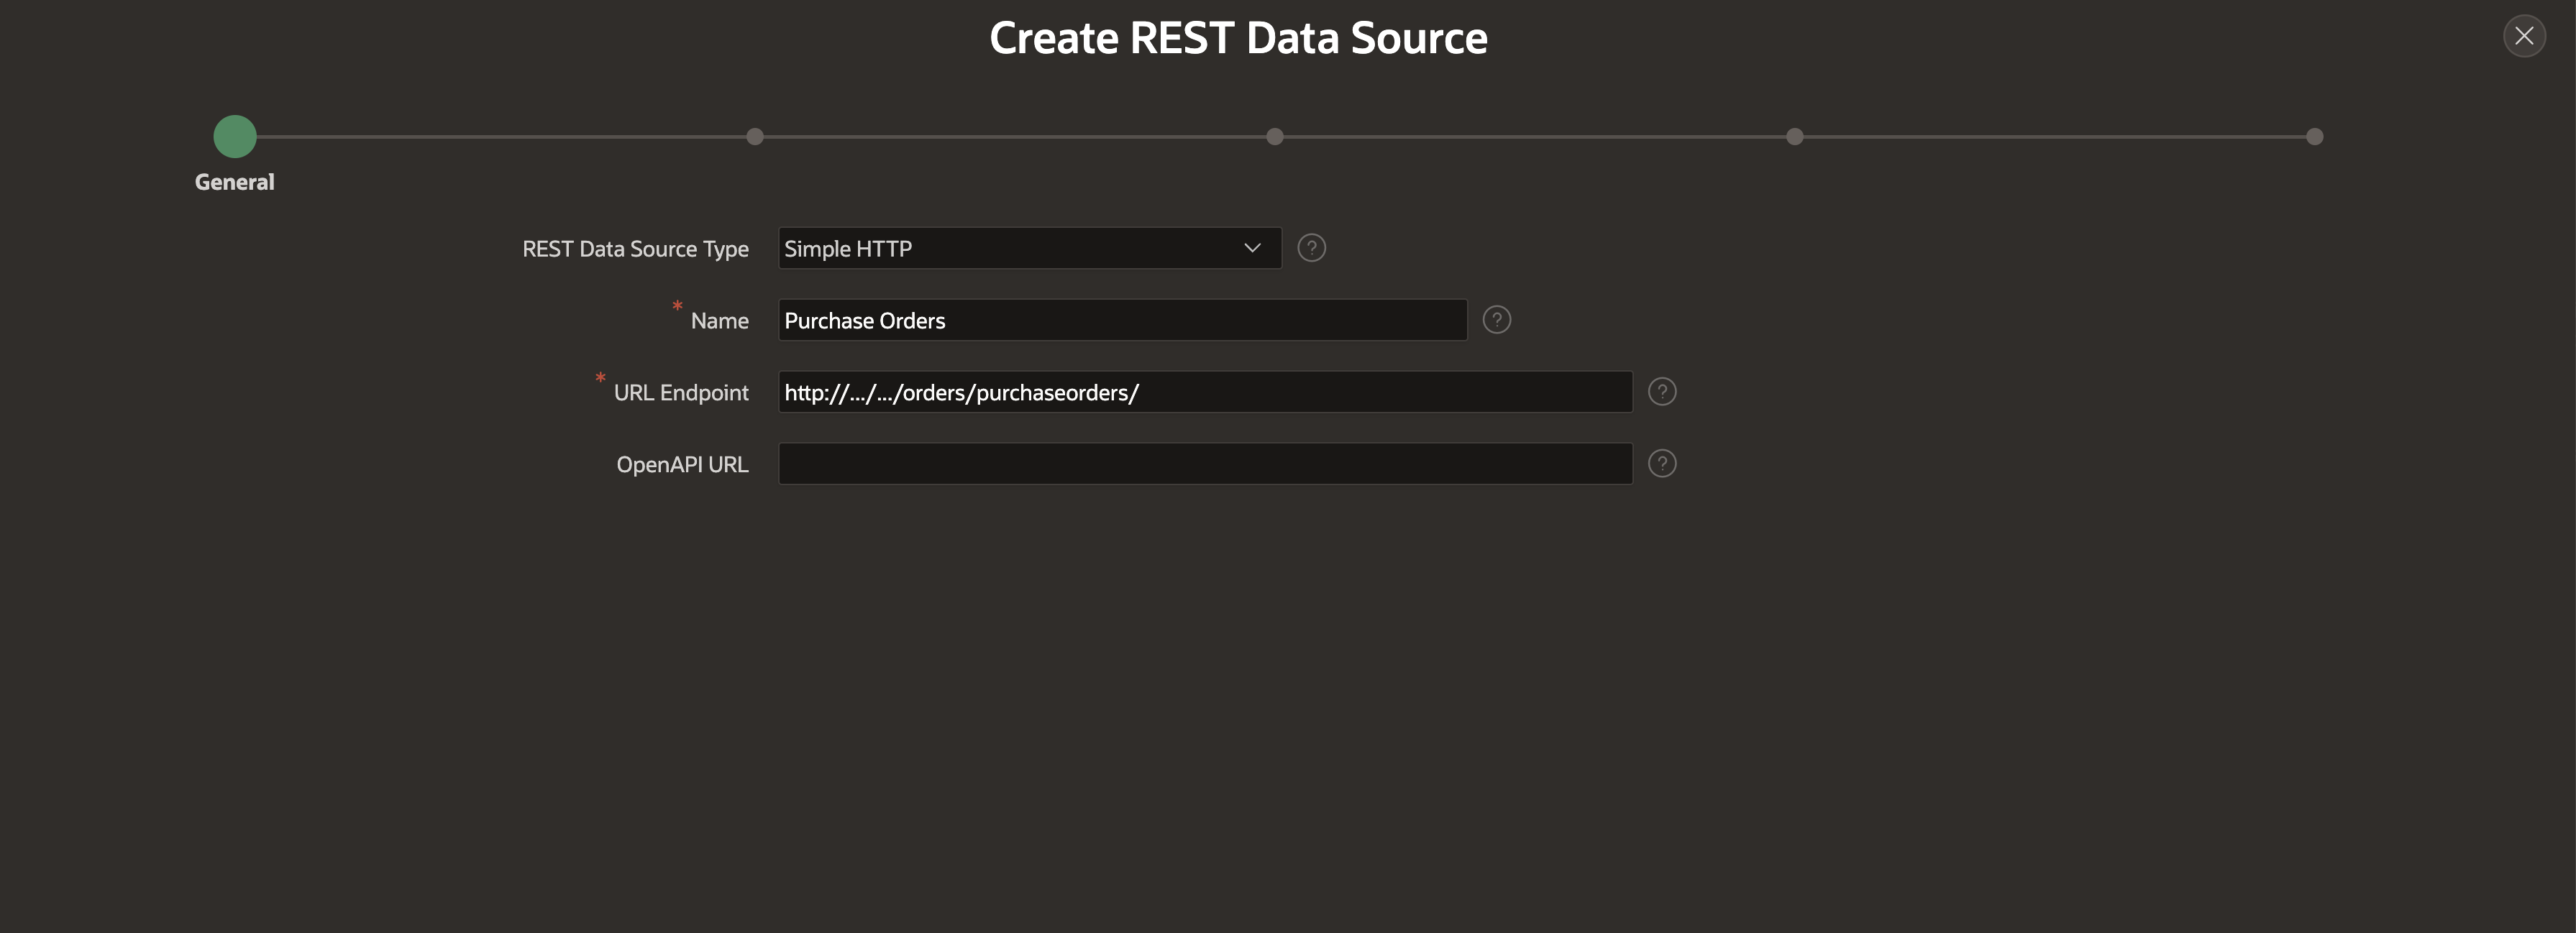Image resolution: width=2576 pixels, height=933 pixels.
Task: Jump to the last wizard step dot
Action: pos(2314,137)
